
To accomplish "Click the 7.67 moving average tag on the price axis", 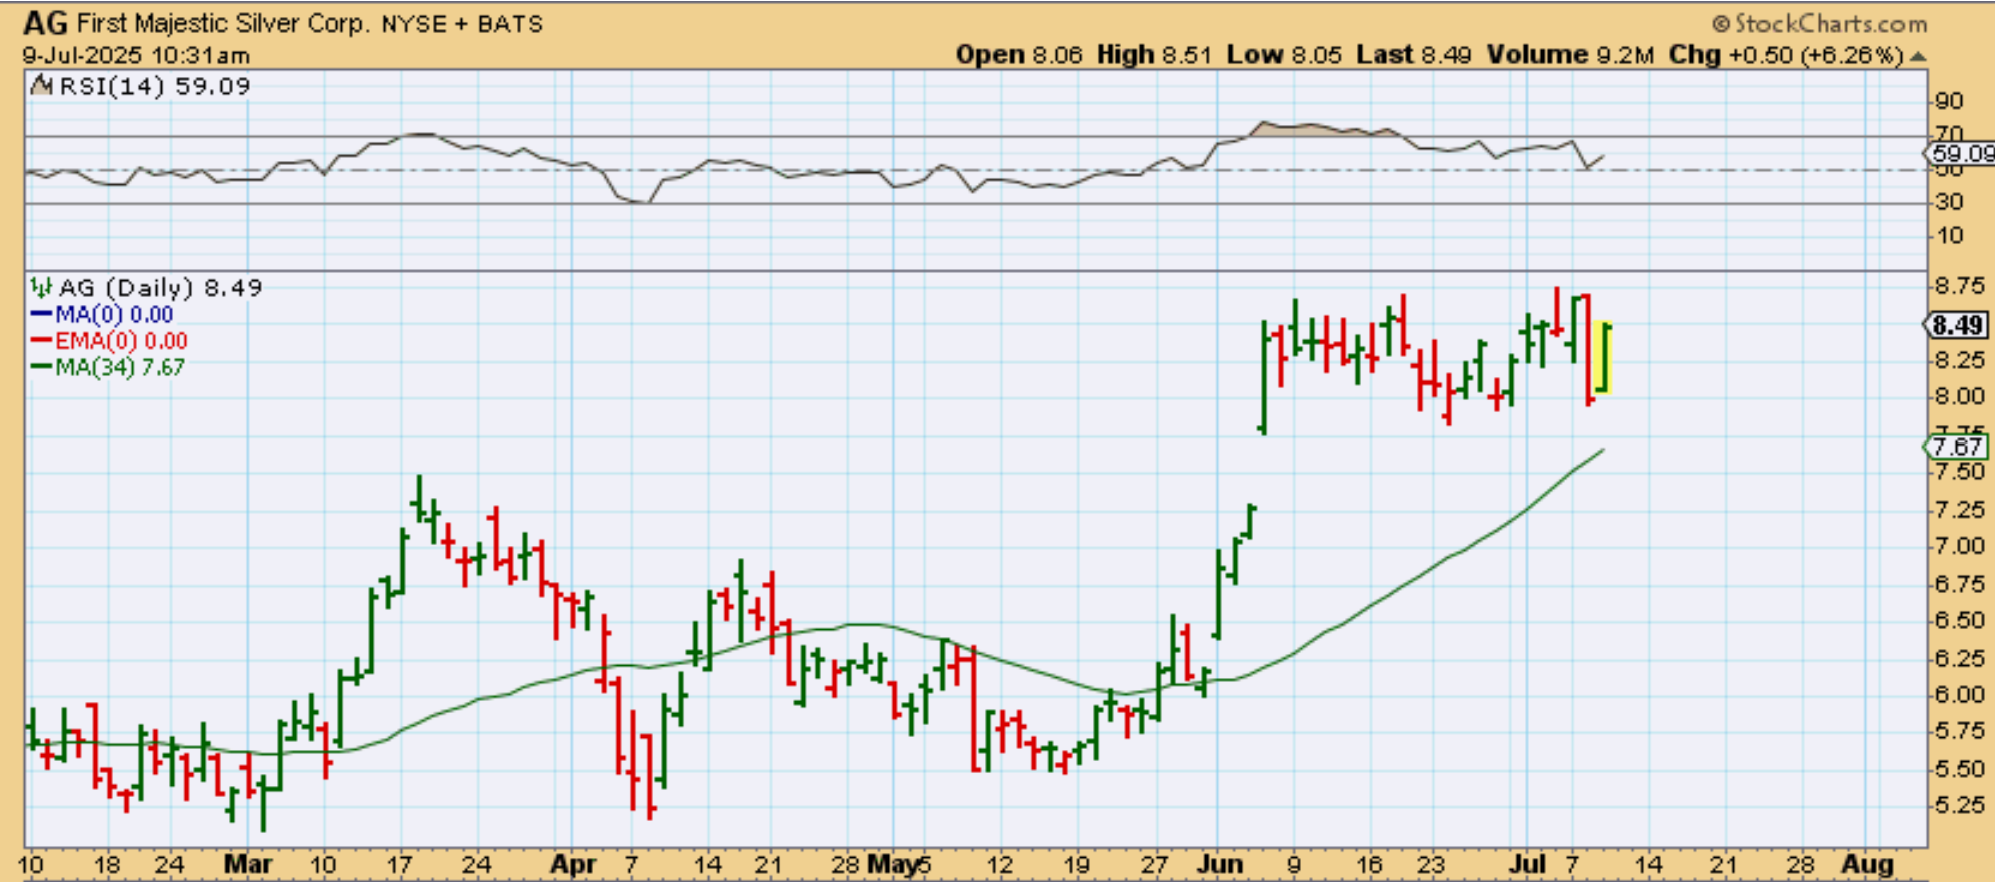I will click(1957, 446).
